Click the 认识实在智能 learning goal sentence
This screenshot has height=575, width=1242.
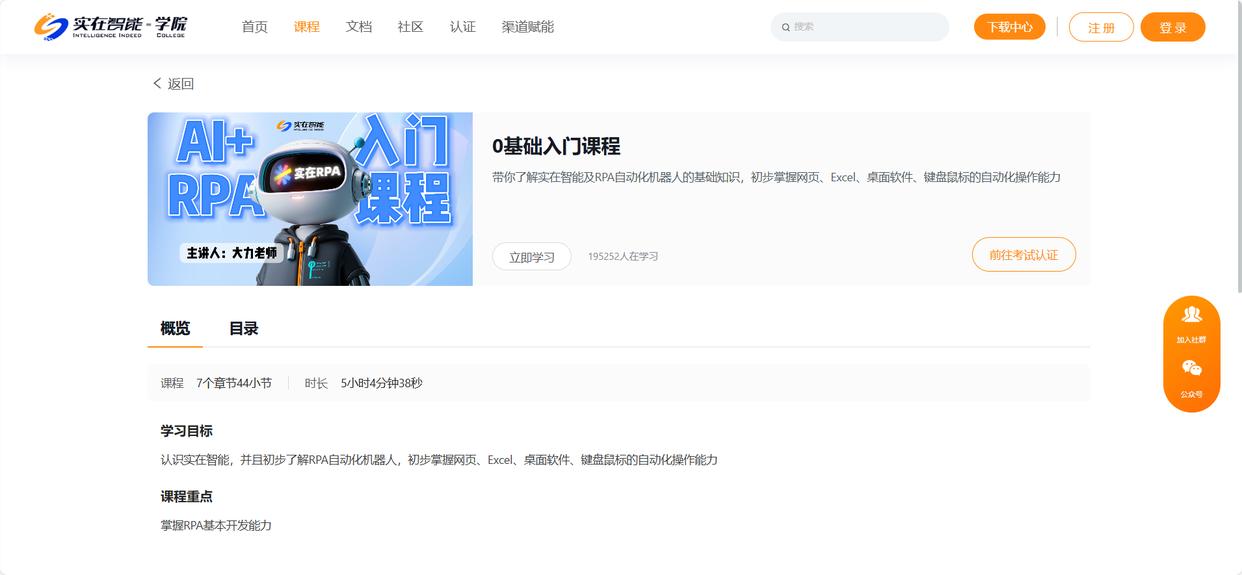pyautogui.click(x=439, y=460)
